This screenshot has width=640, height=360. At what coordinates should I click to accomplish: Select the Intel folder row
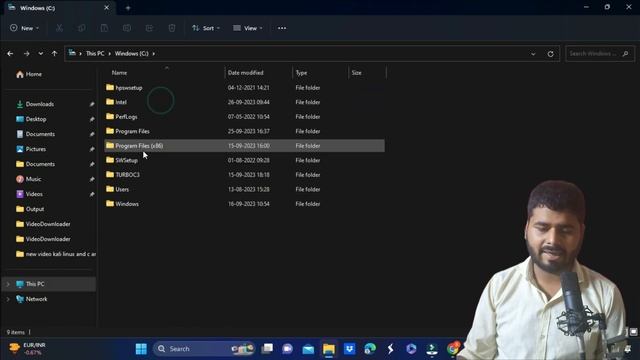tap(244, 102)
